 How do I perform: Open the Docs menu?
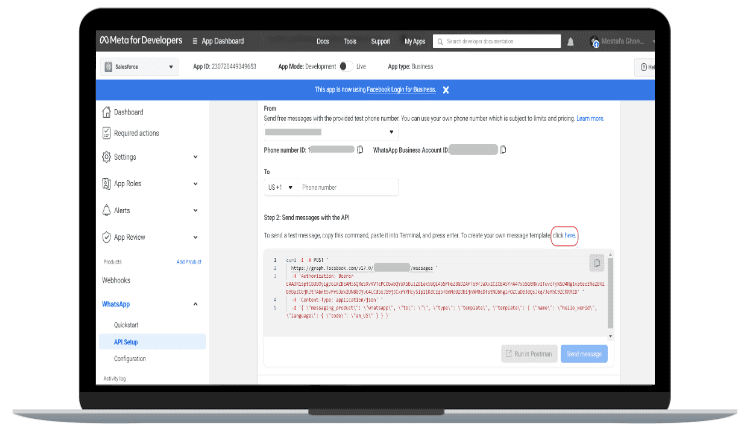[x=323, y=41]
